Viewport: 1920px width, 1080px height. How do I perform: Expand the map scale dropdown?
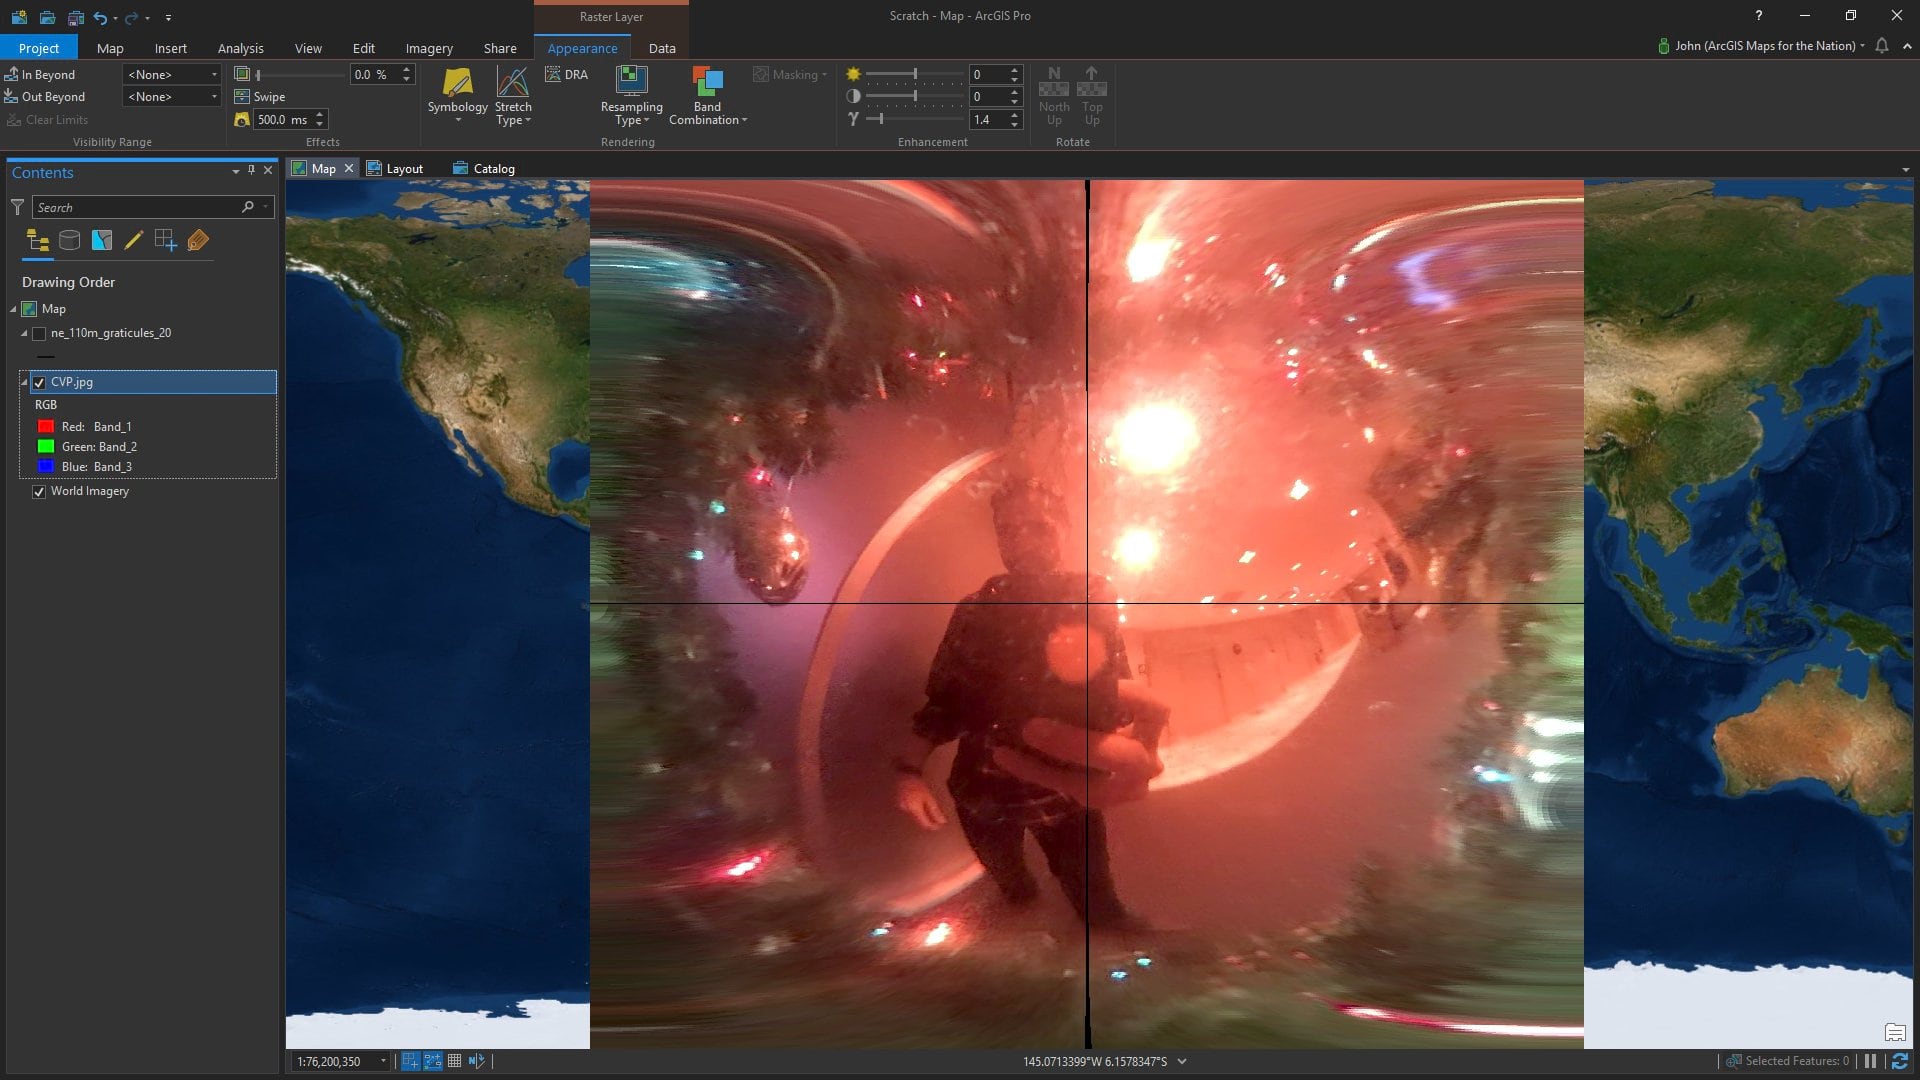[x=383, y=1062]
